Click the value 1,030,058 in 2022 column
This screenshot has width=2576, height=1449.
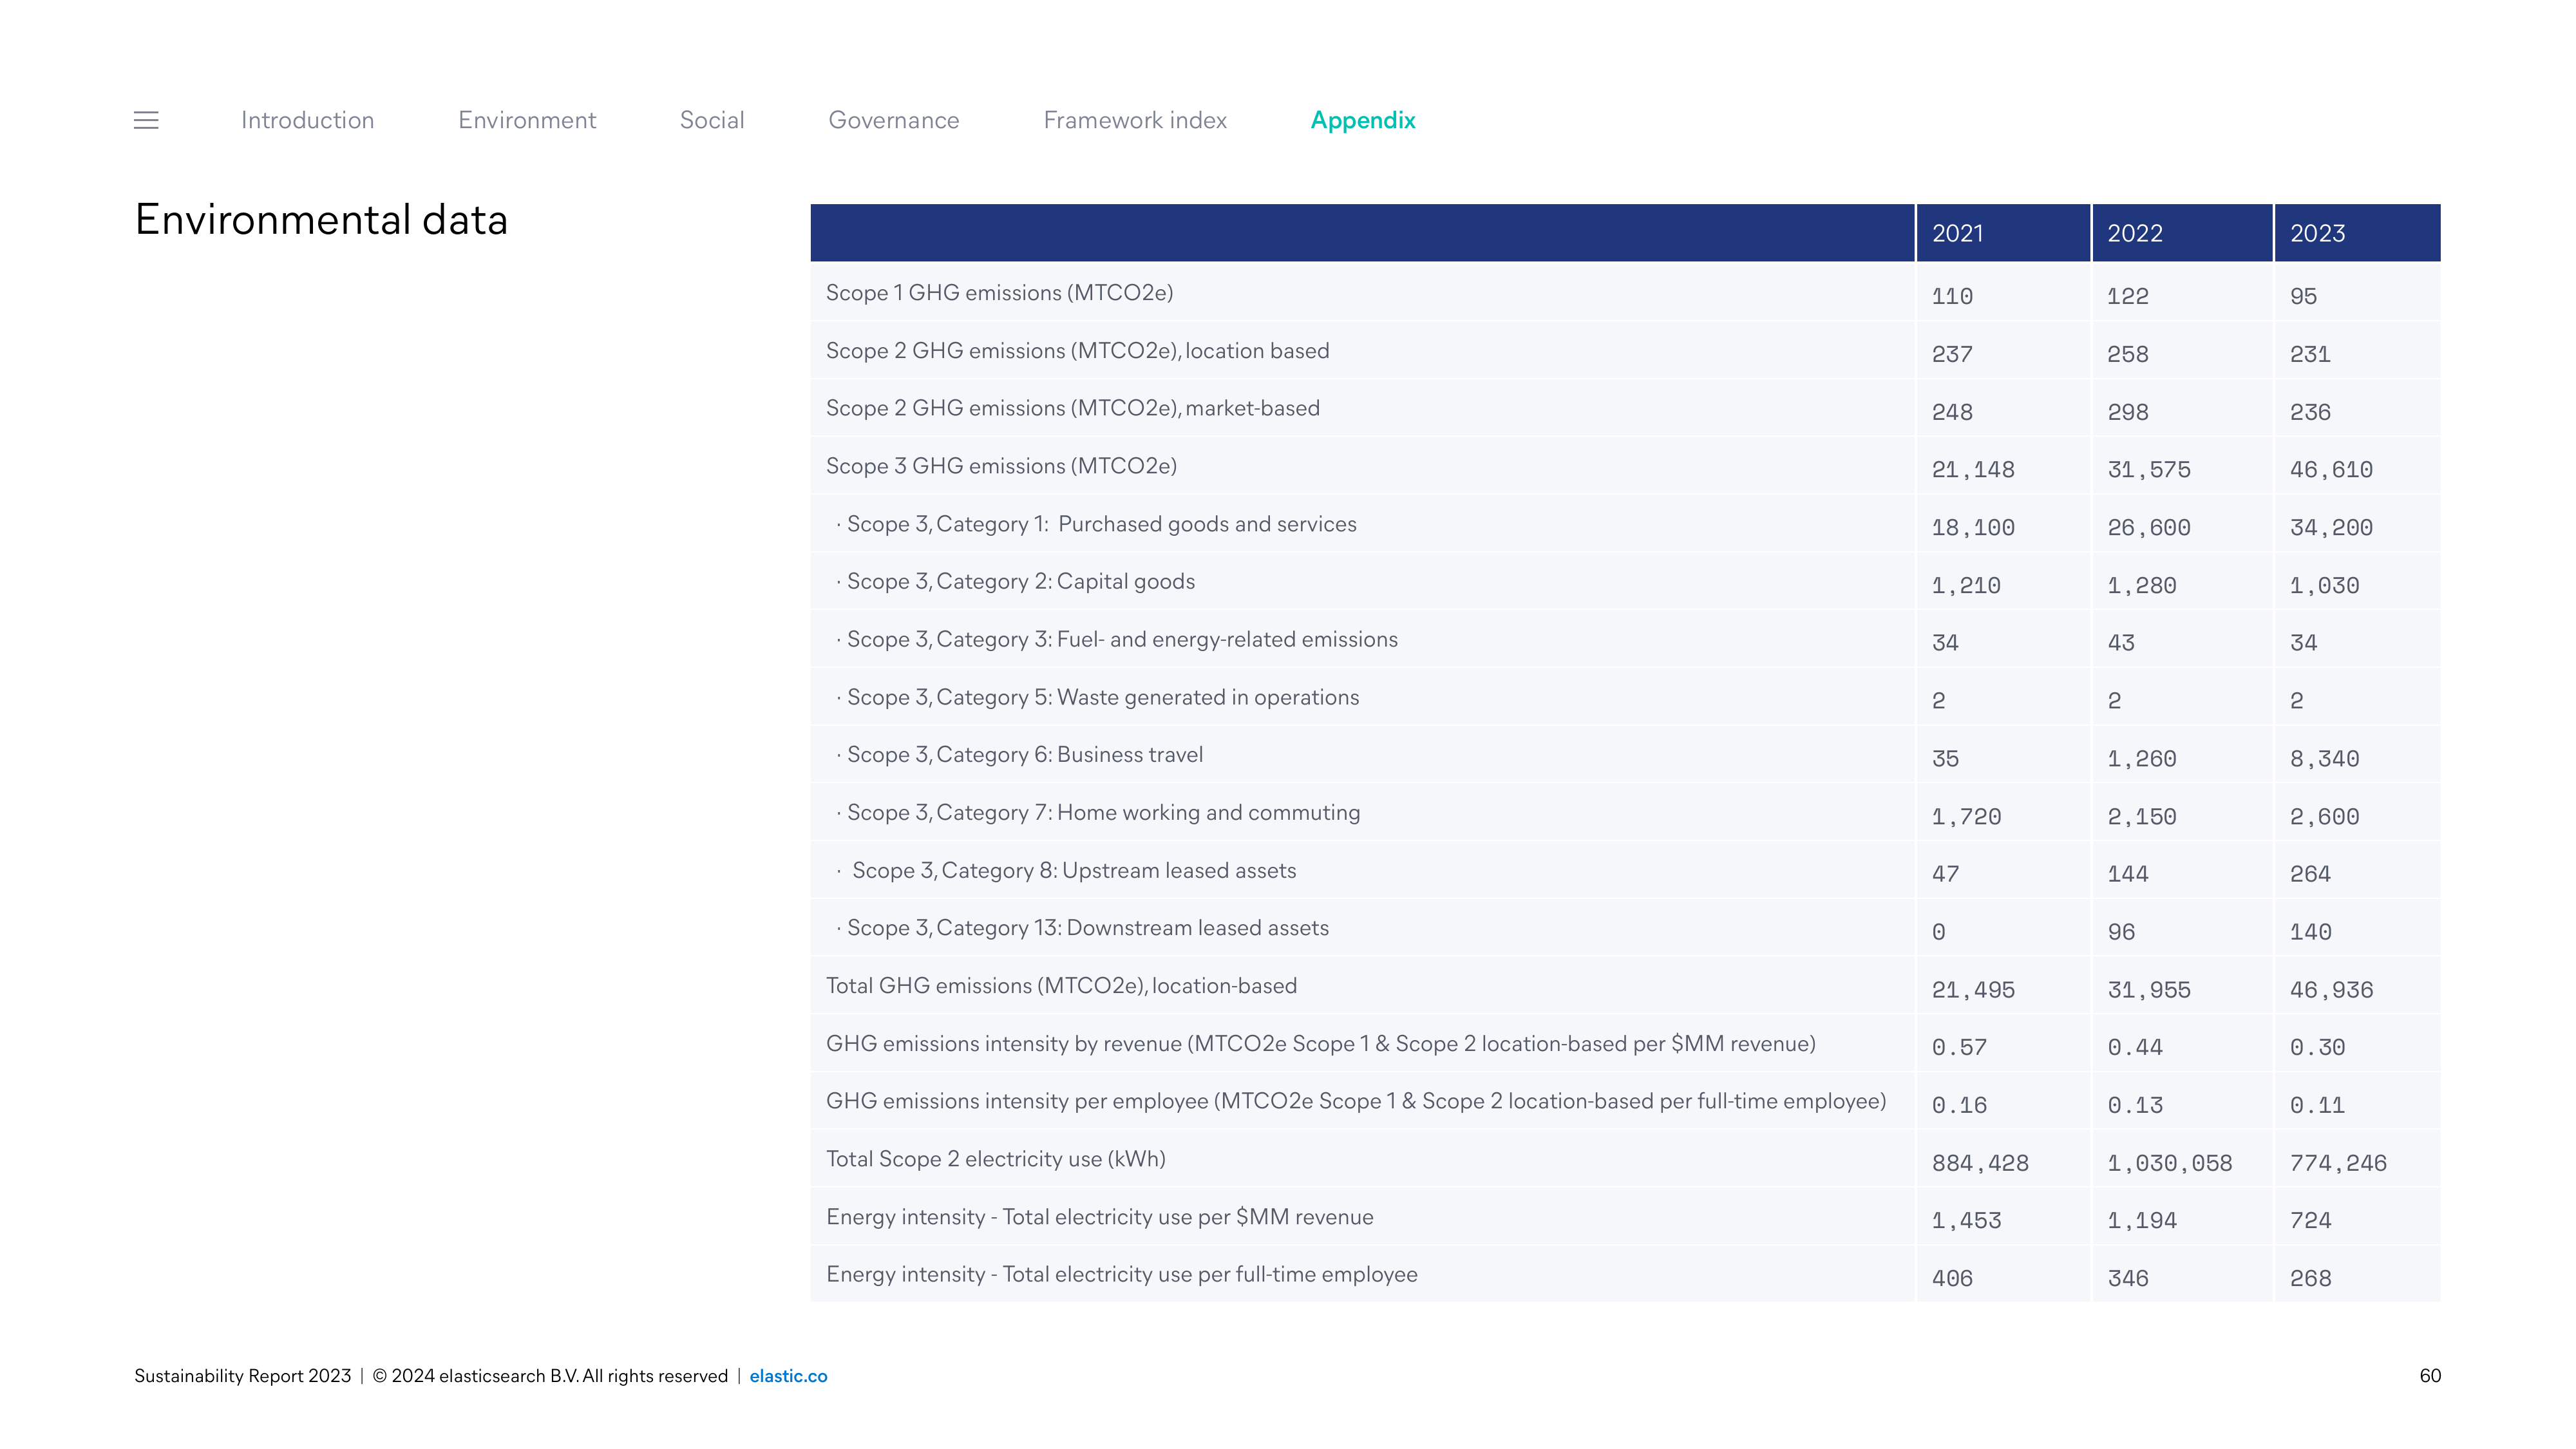pos(2169,1164)
